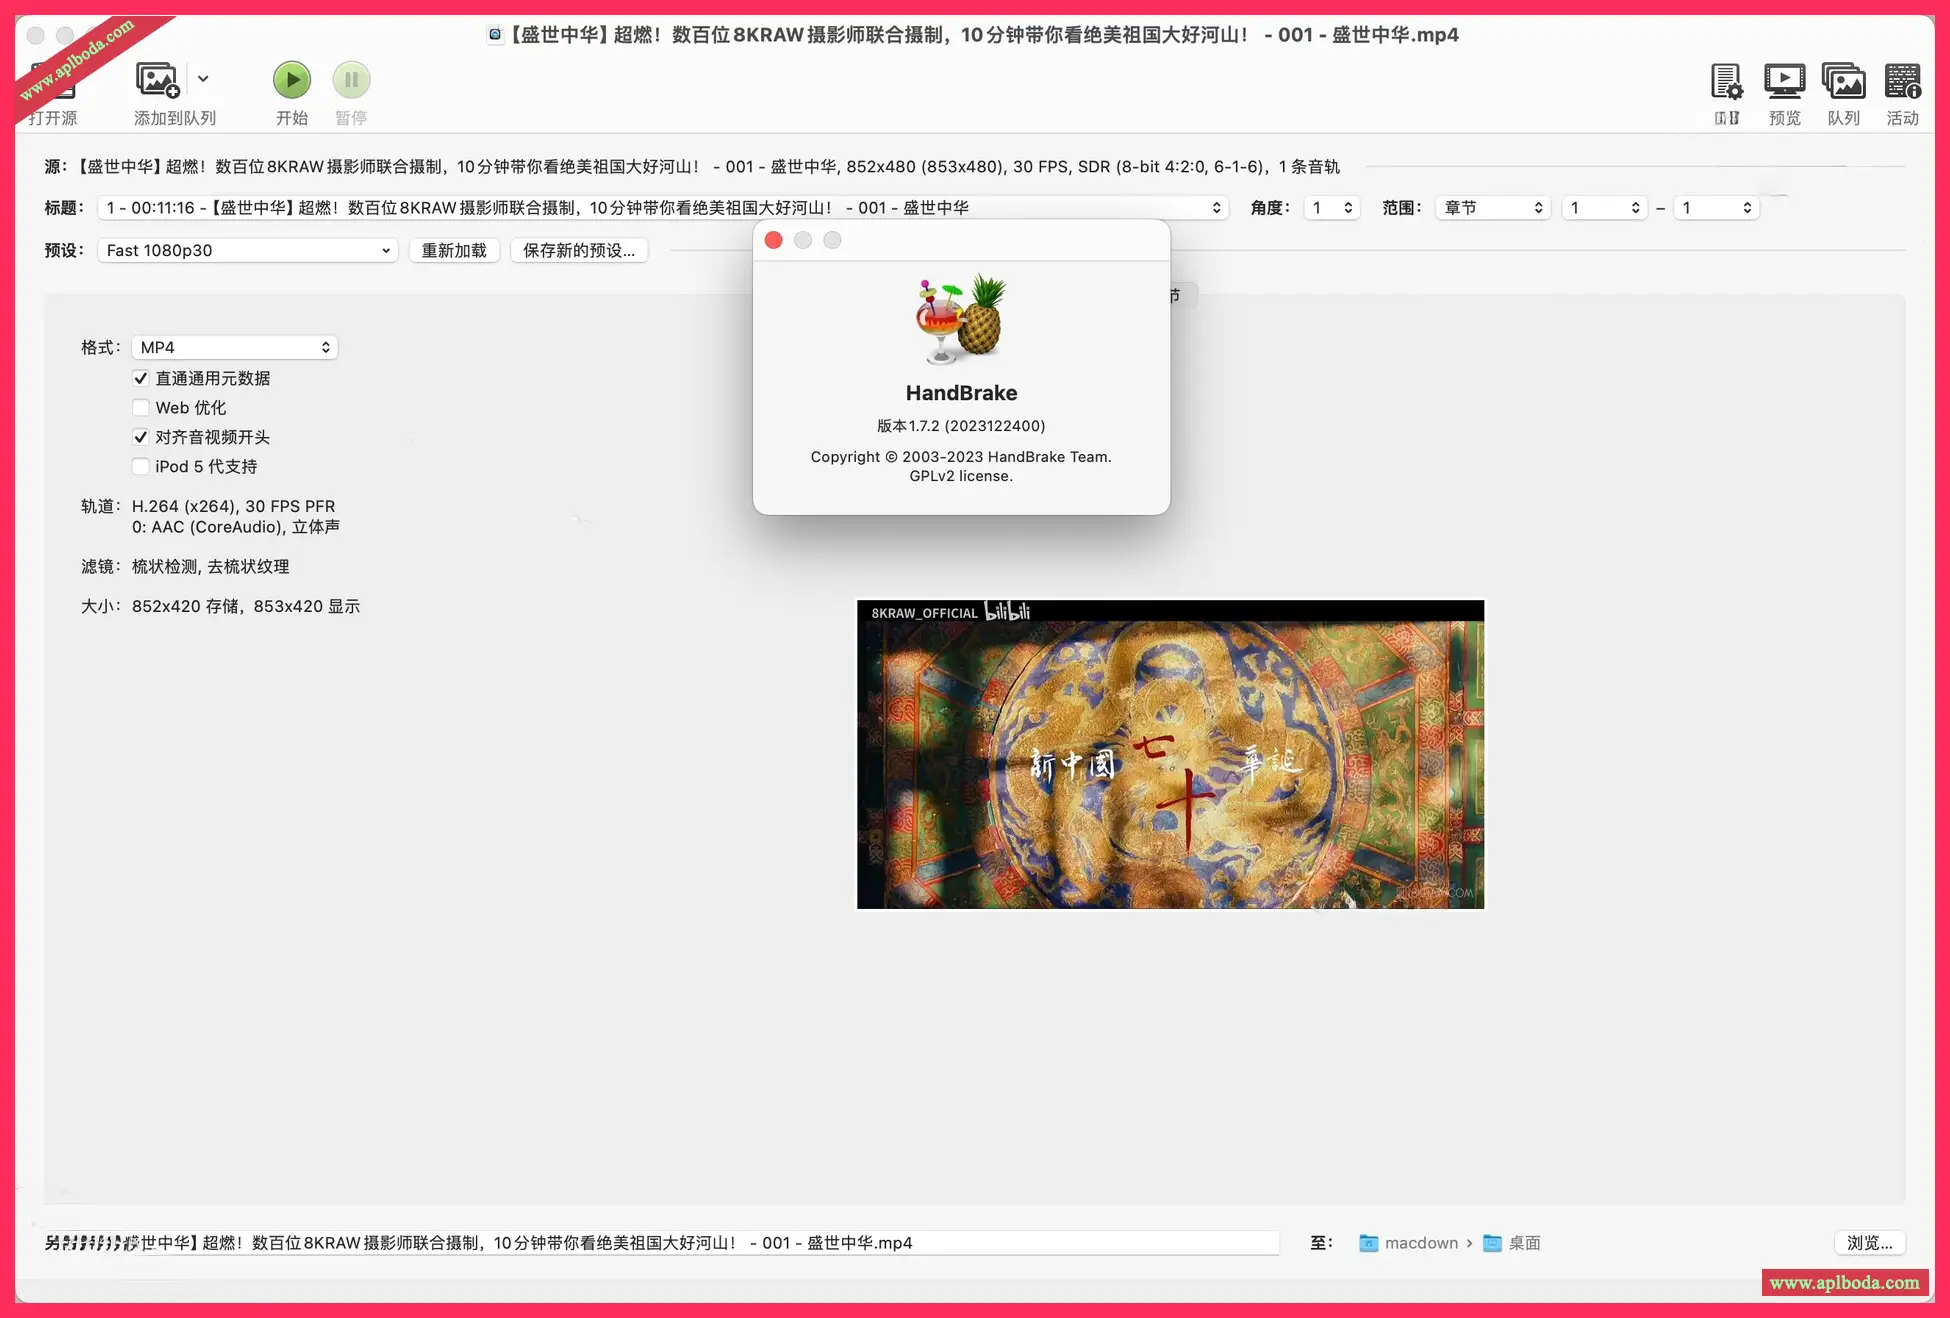Click the document proxy icon in title bar

pyautogui.click(x=494, y=35)
